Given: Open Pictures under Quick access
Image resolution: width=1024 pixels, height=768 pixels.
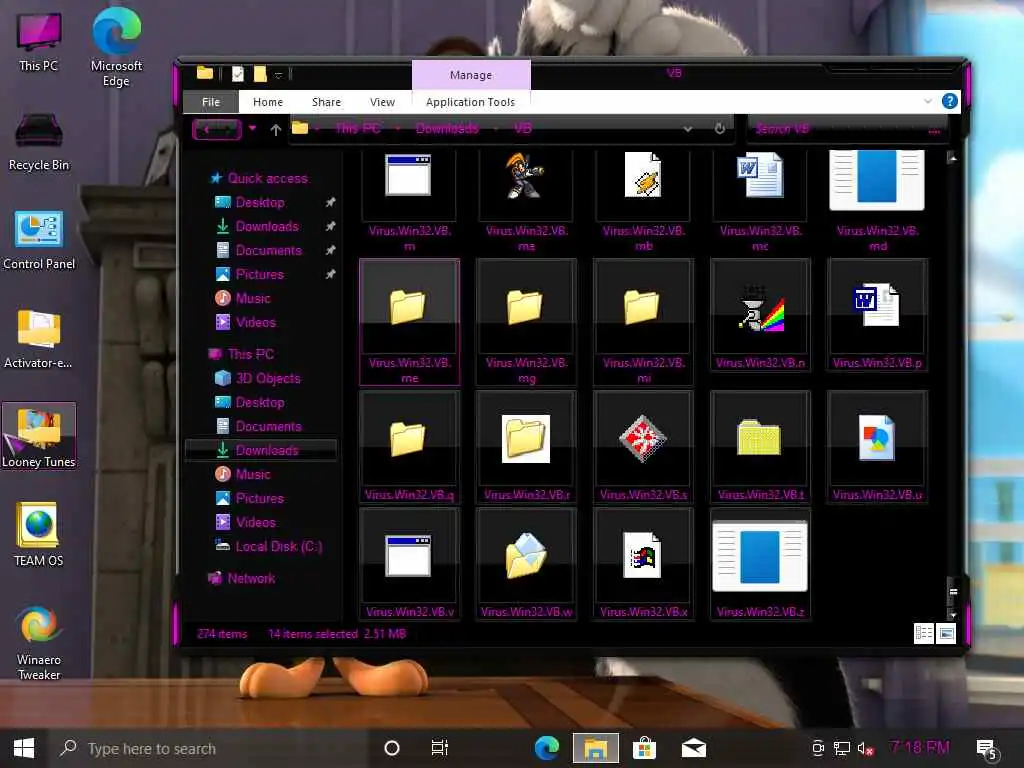Looking at the screenshot, I should (x=259, y=274).
